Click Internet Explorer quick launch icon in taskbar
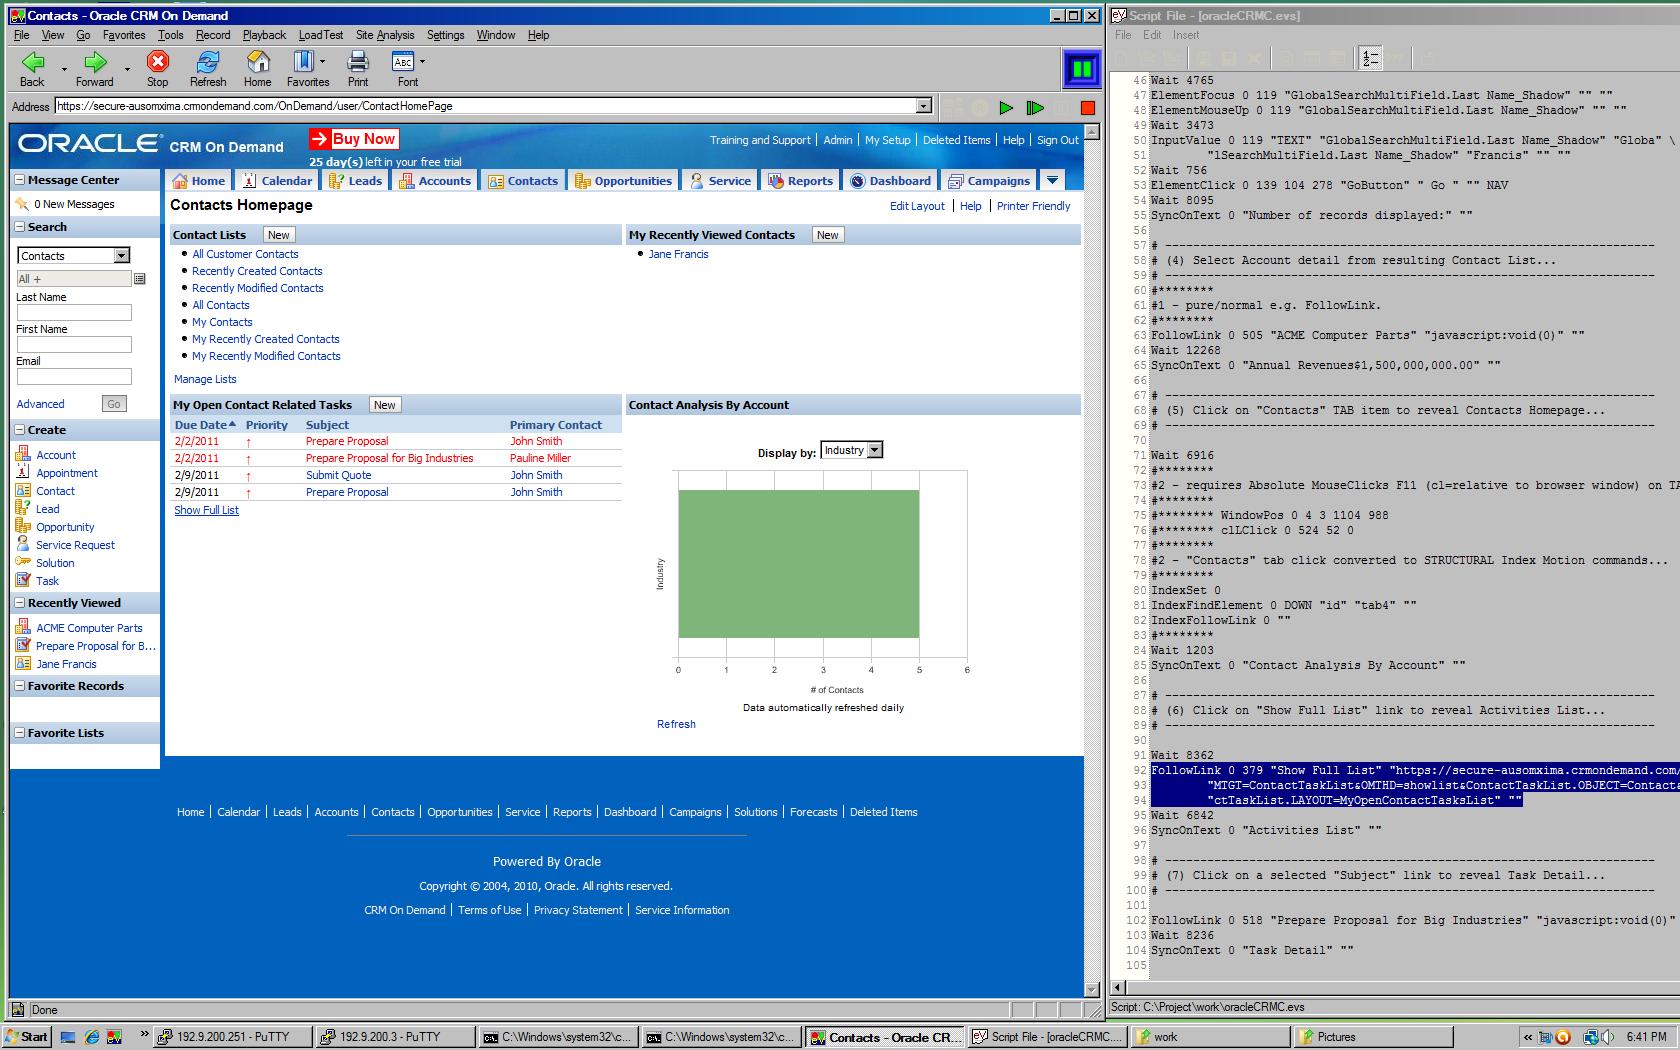The width and height of the screenshot is (1680, 1050). pos(91,1037)
